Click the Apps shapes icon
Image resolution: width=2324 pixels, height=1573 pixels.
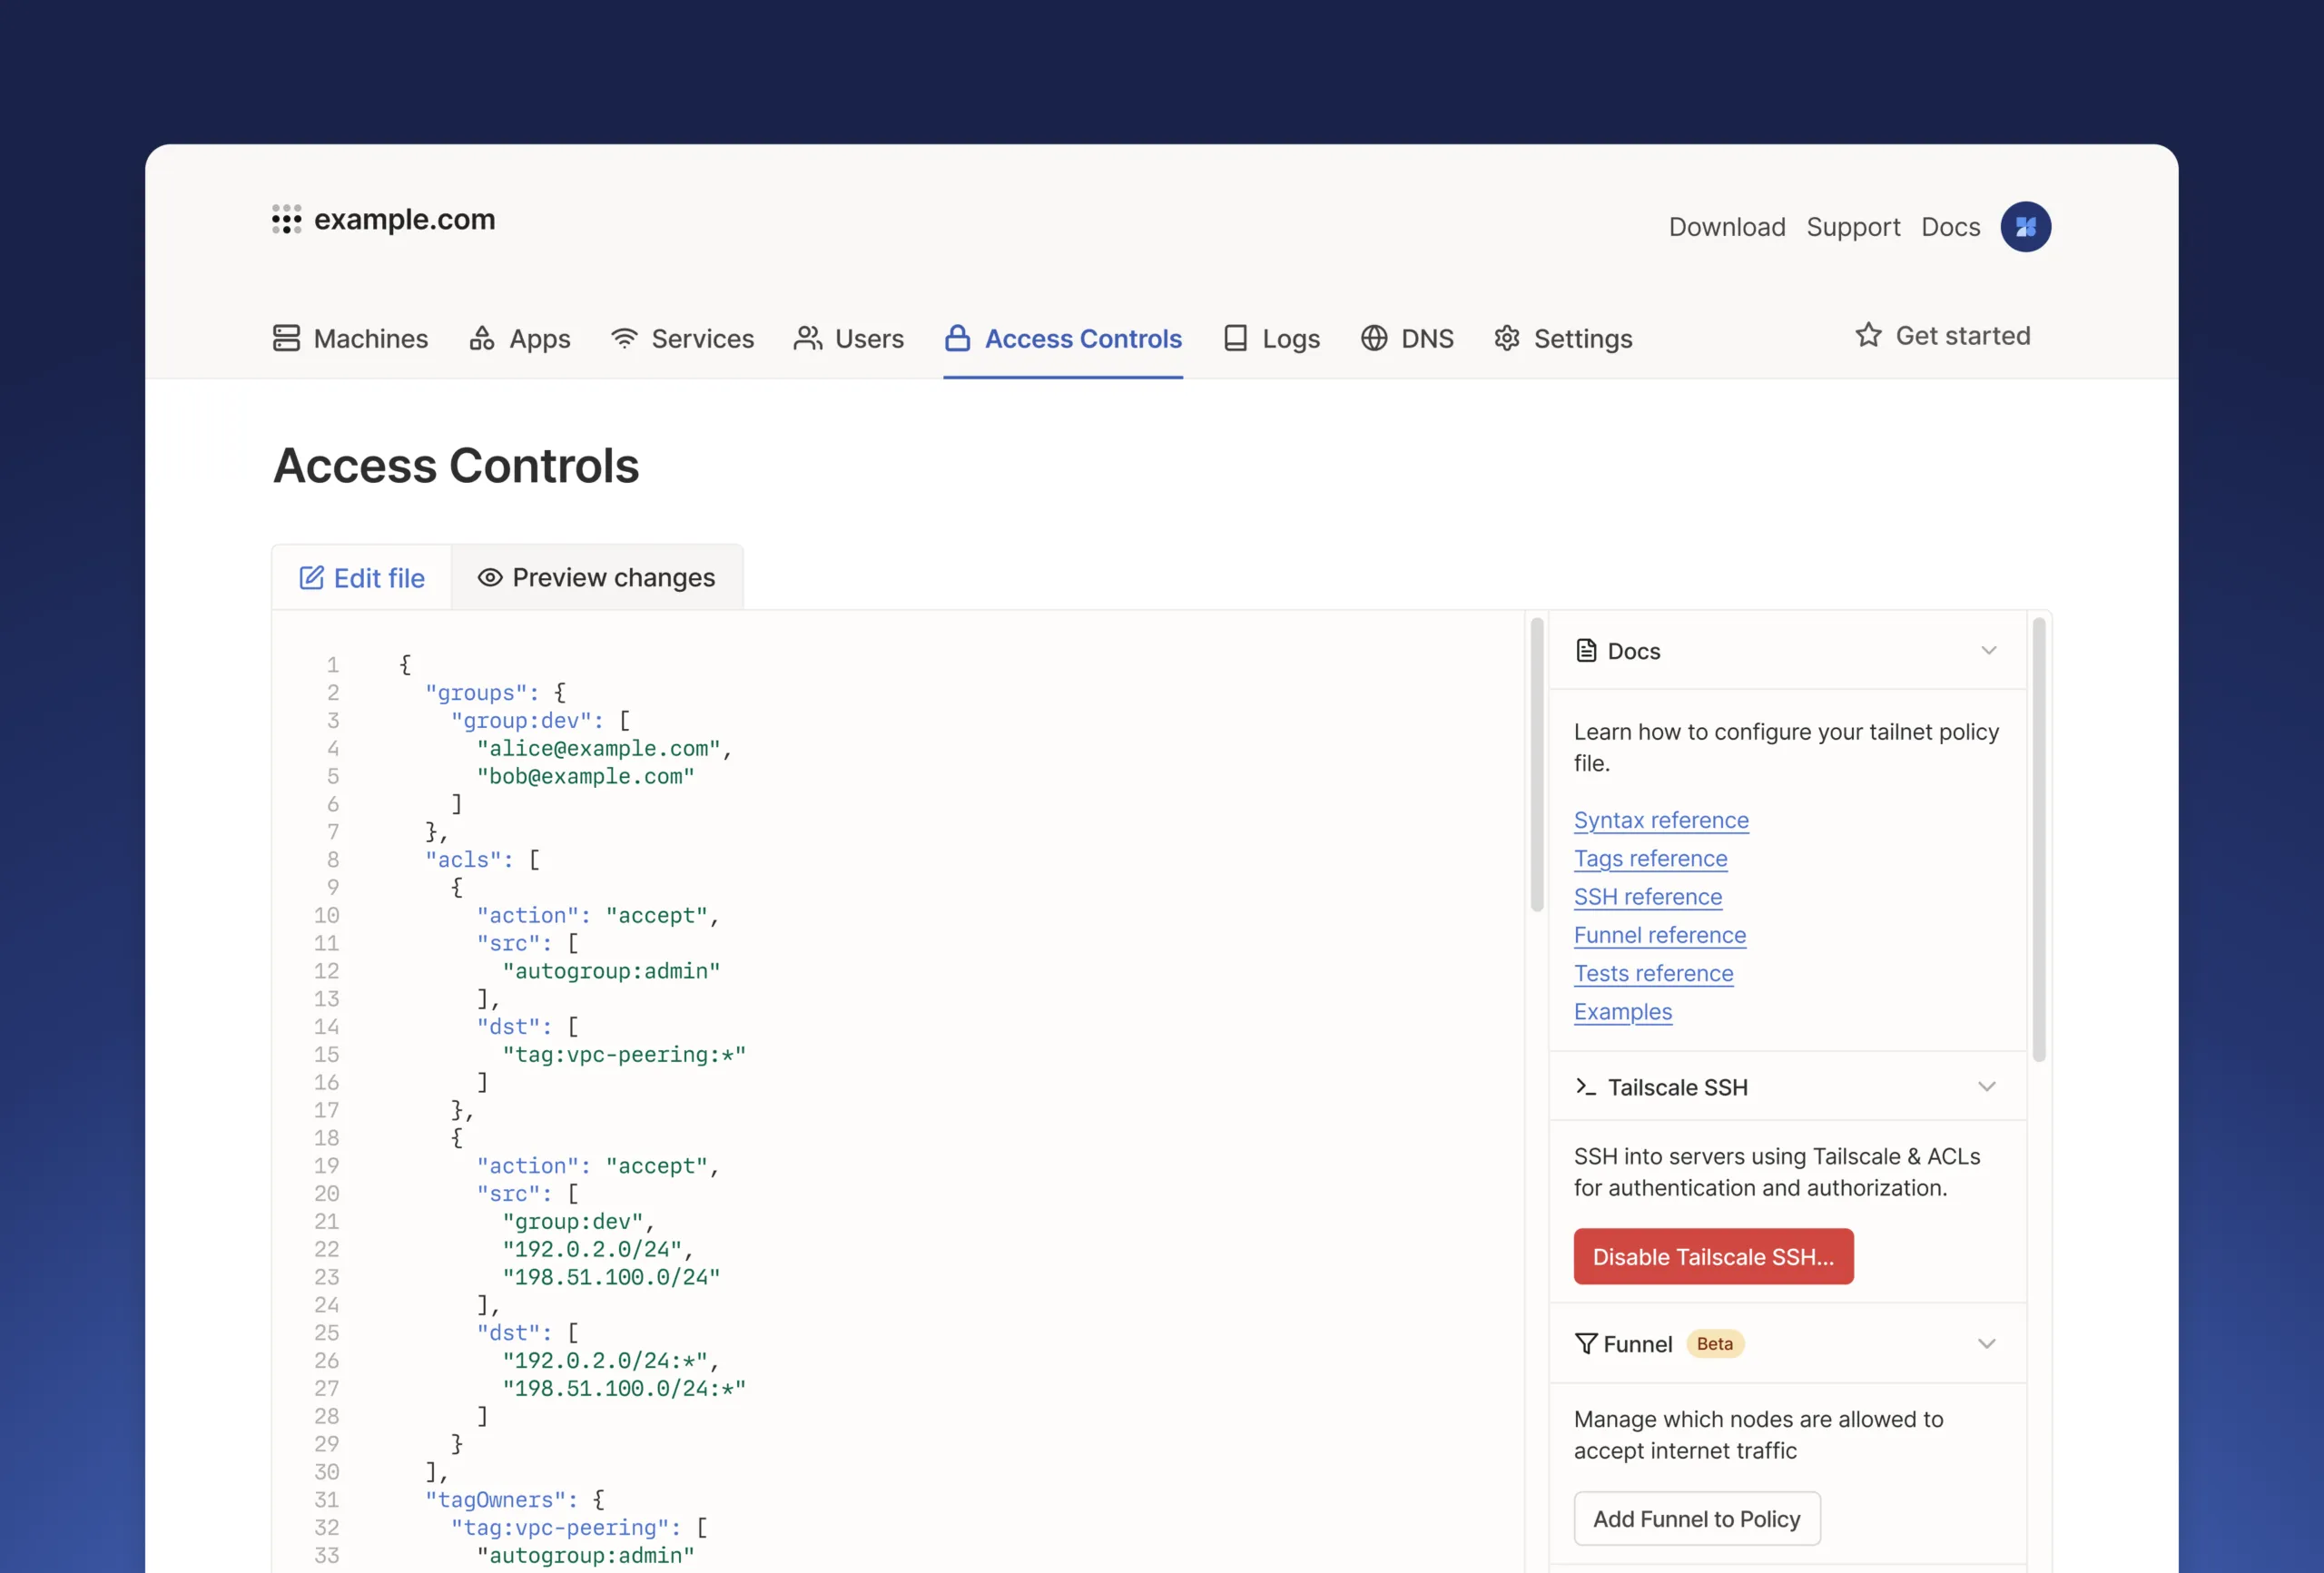(x=482, y=338)
